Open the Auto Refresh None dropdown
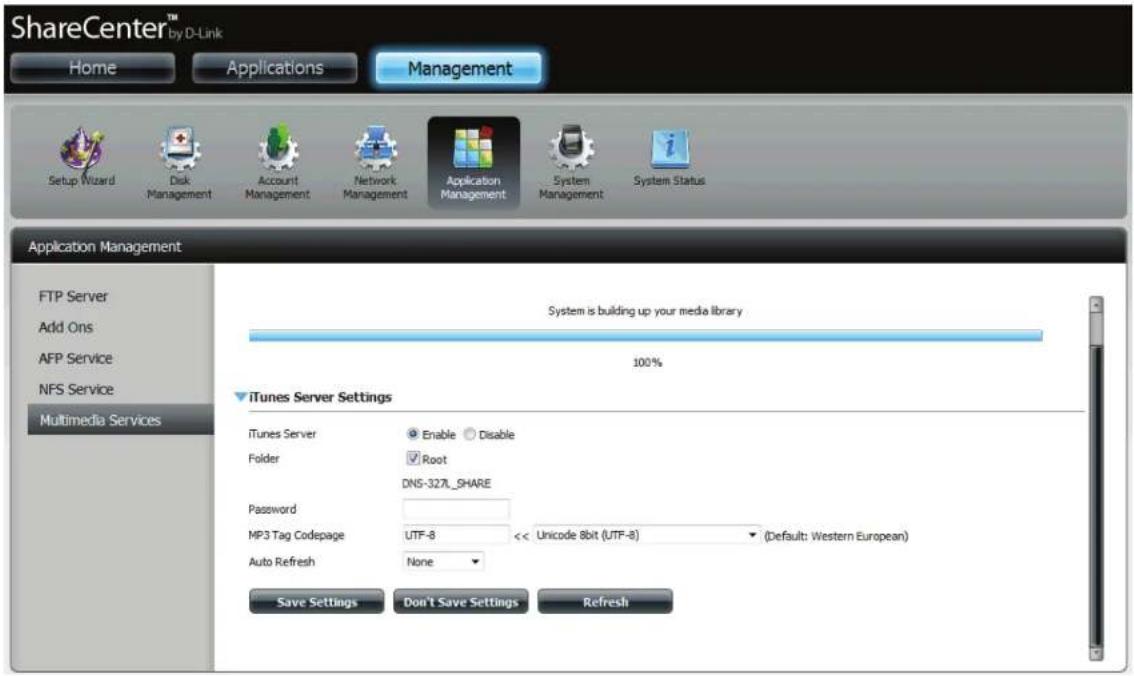Screen dimensions: 1134x676 [443, 562]
